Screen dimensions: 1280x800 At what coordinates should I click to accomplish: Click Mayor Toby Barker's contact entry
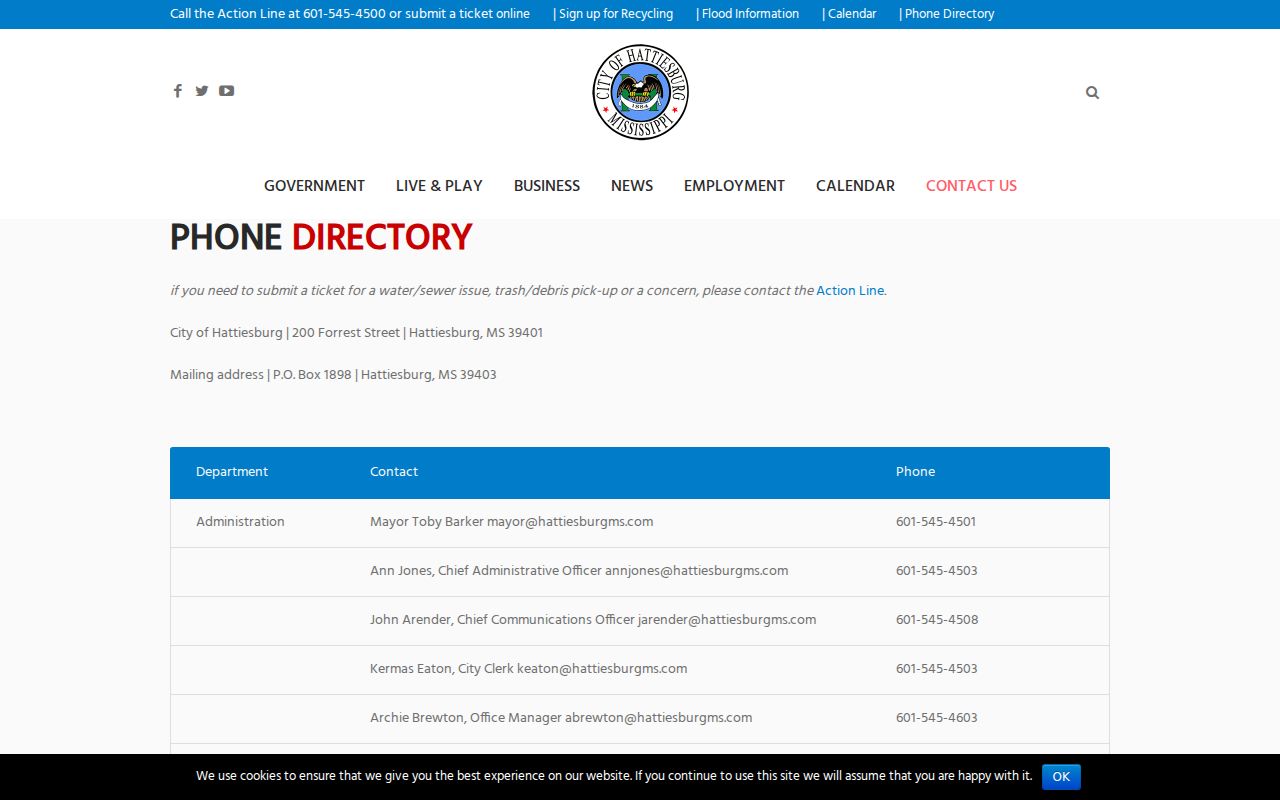point(511,522)
